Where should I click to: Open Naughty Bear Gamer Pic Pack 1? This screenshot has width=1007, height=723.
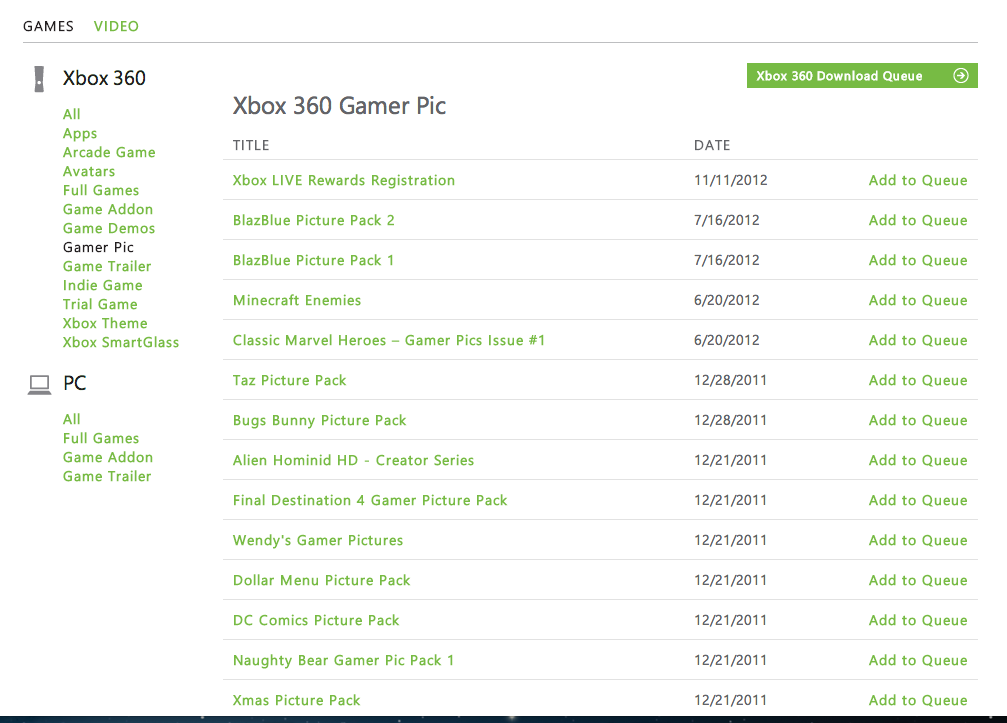[343, 661]
